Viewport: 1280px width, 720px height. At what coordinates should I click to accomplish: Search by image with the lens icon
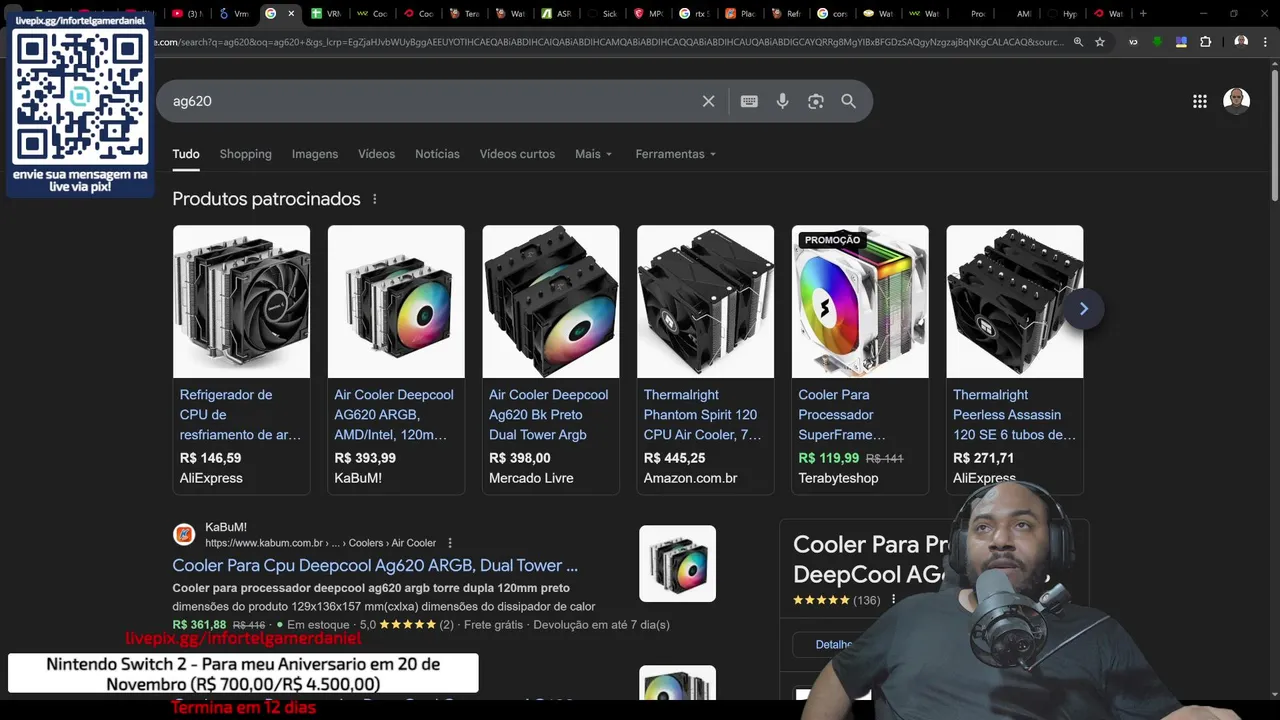816,101
